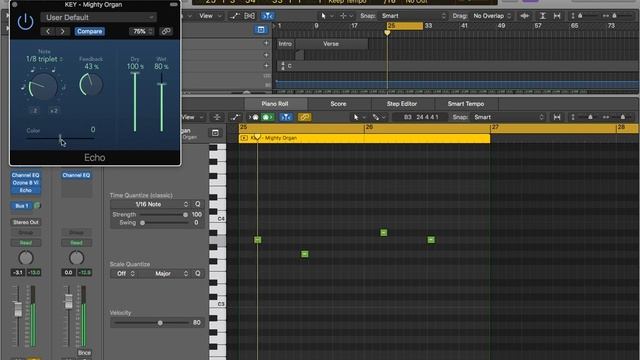The height and width of the screenshot is (360, 640).
Task: Click the Echo Dry level slider
Action: [135, 101]
